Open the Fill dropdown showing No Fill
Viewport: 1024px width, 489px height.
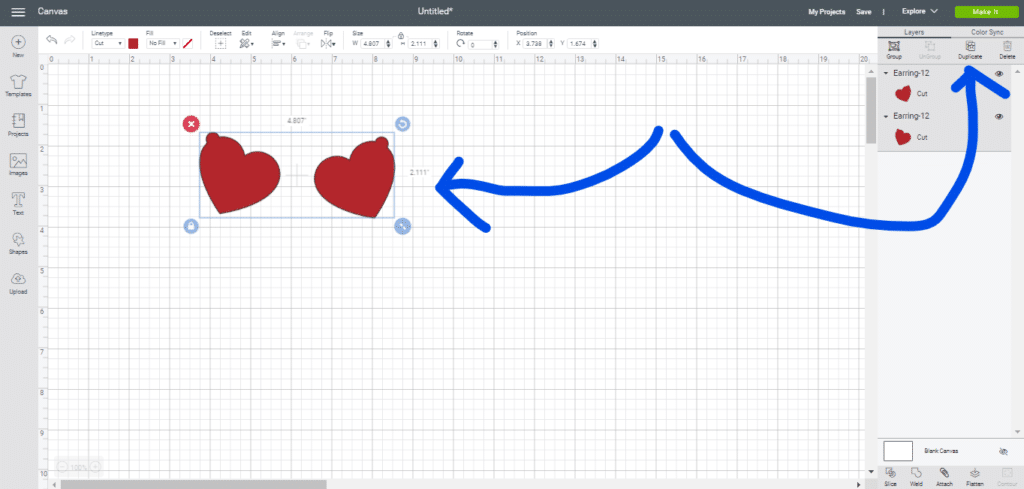click(x=161, y=44)
